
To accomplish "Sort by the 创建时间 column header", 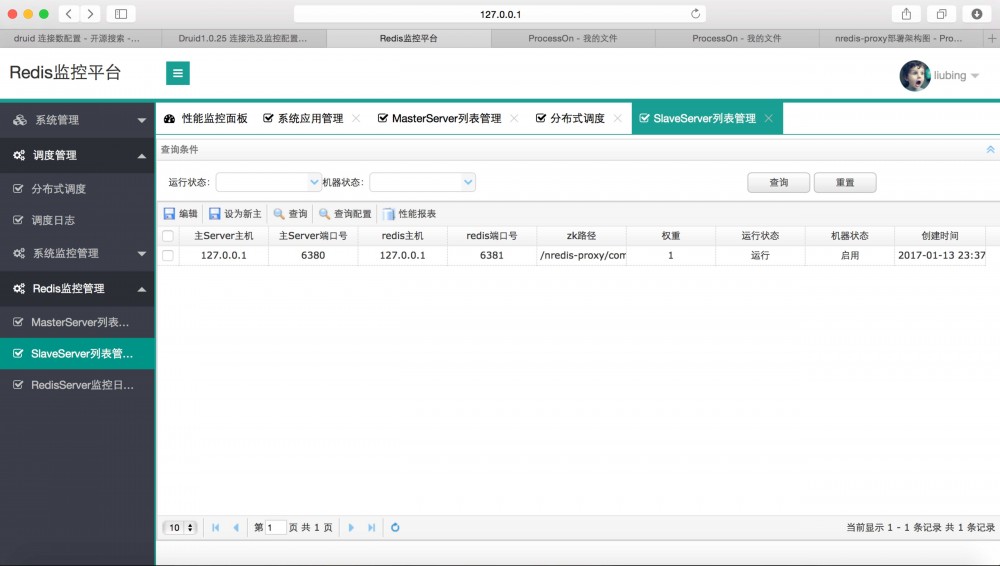I will point(940,236).
